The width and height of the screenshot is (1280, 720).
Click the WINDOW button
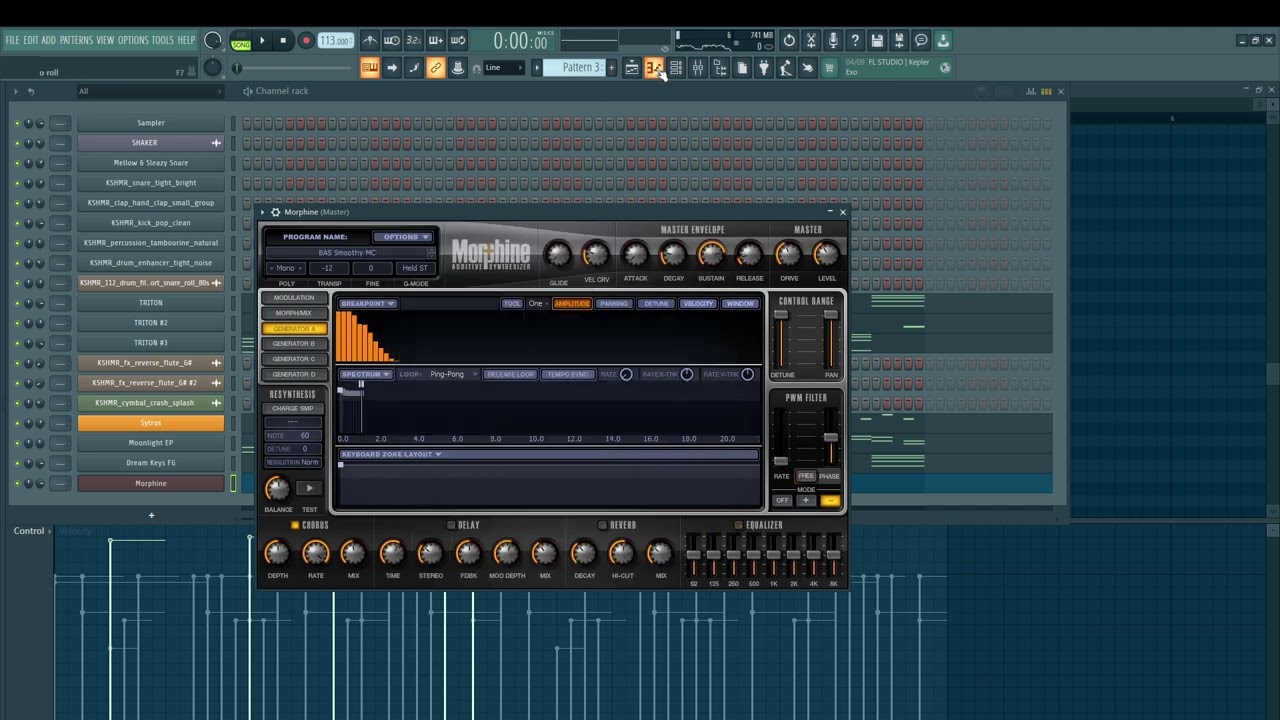click(x=740, y=304)
